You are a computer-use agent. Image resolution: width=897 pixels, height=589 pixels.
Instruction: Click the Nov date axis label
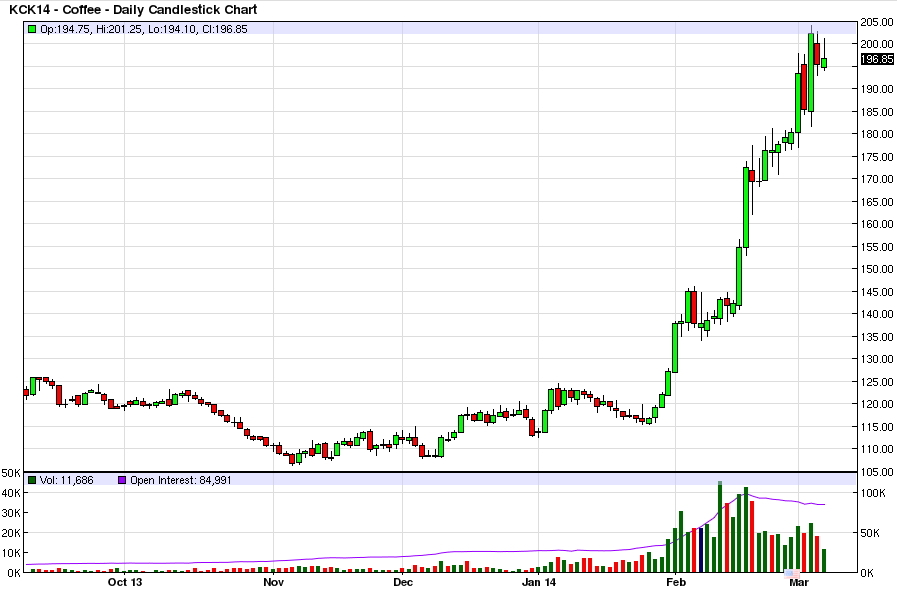coord(273,583)
